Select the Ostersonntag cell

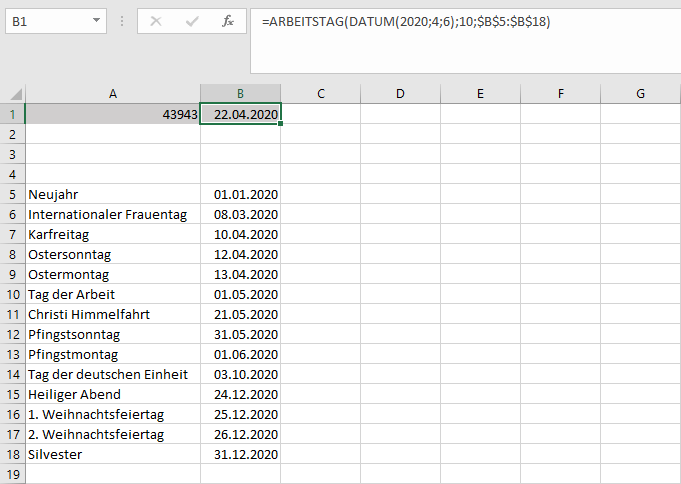[x=113, y=254]
